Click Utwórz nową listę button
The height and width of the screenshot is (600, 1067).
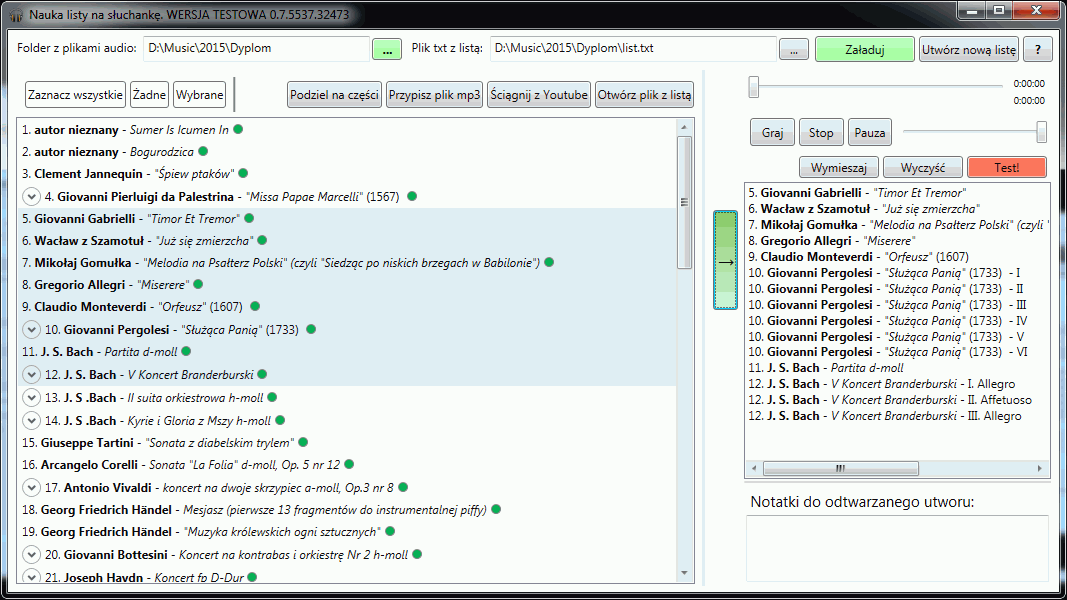point(969,49)
